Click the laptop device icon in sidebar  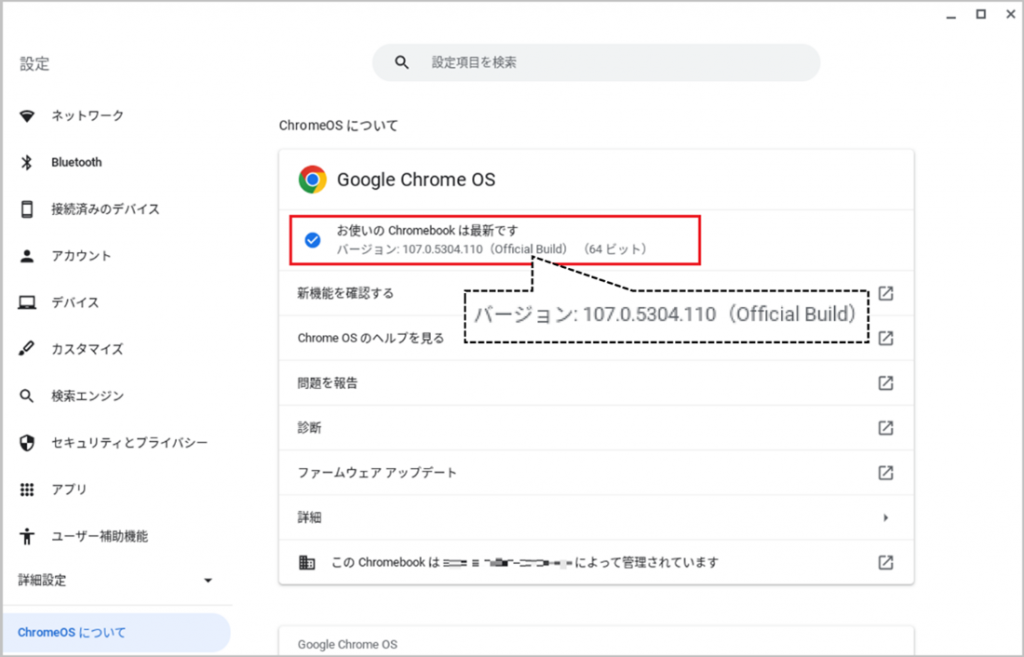[x=28, y=303]
